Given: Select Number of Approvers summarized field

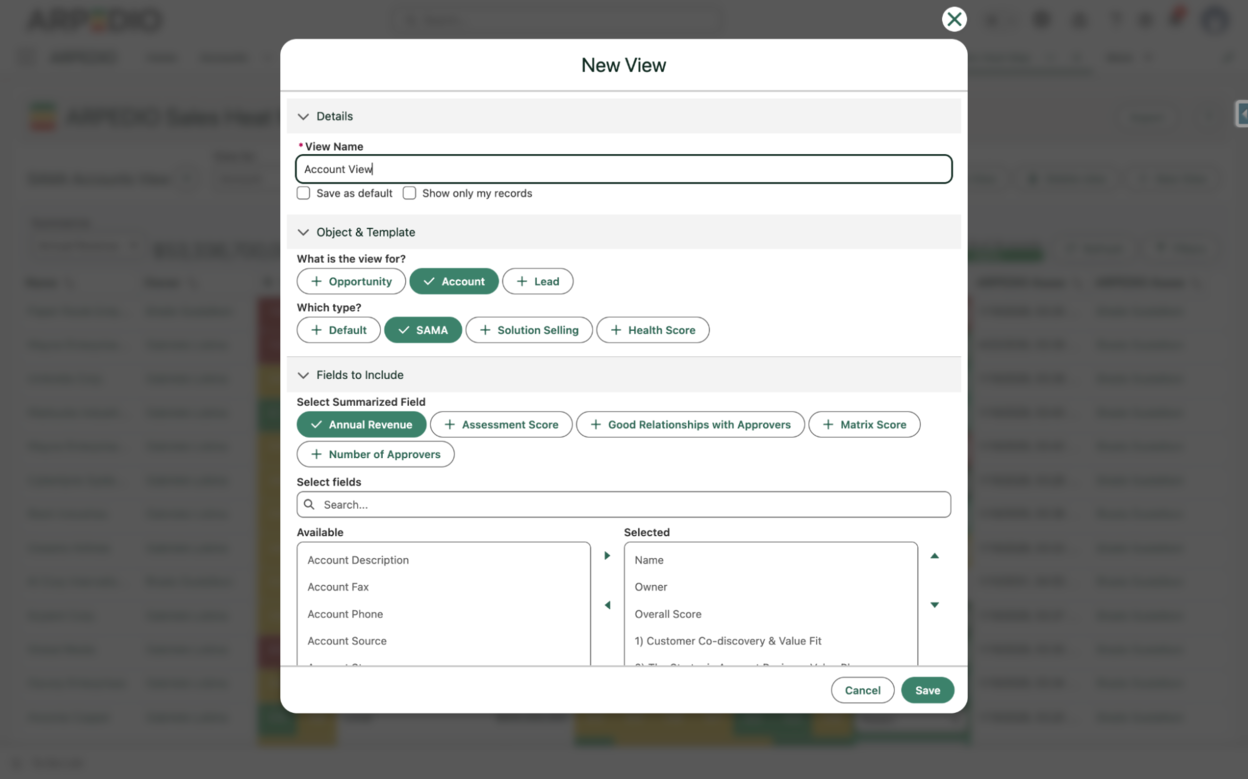Looking at the screenshot, I should (x=376, y=454).
